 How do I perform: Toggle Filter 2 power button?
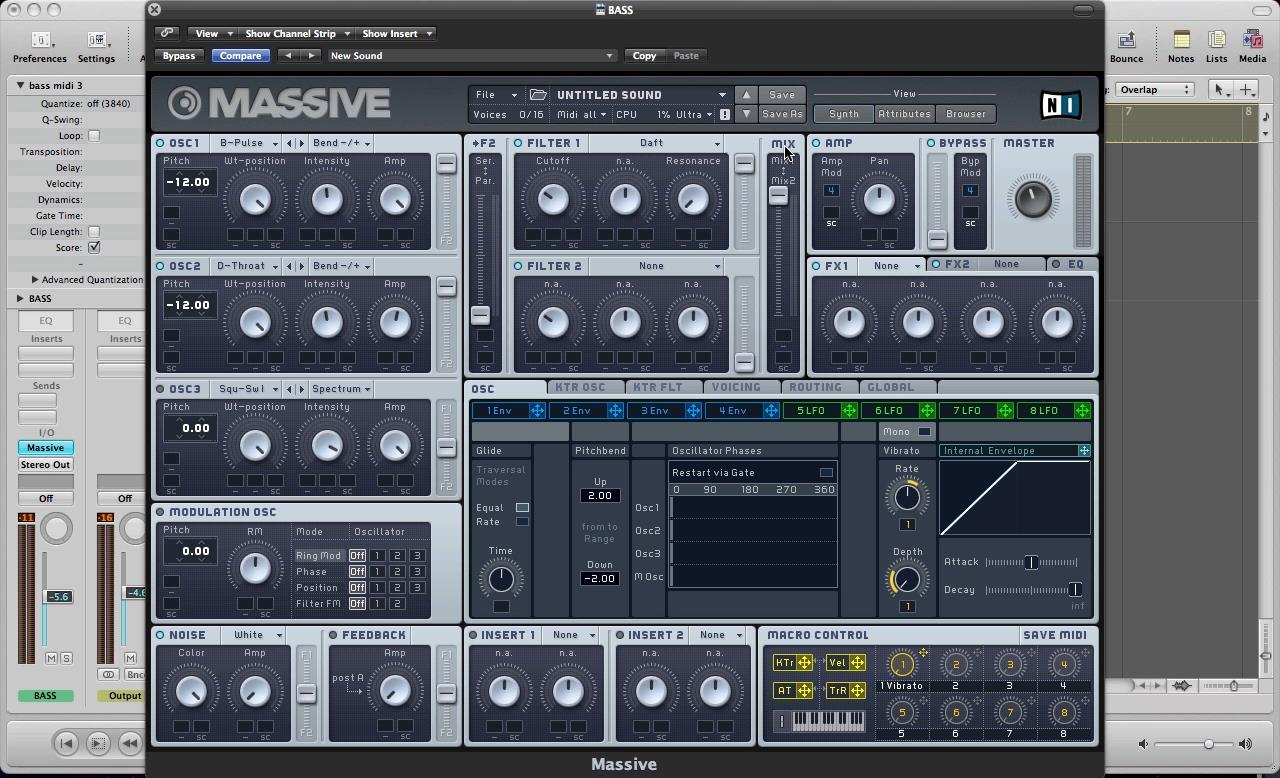[518, 266]
